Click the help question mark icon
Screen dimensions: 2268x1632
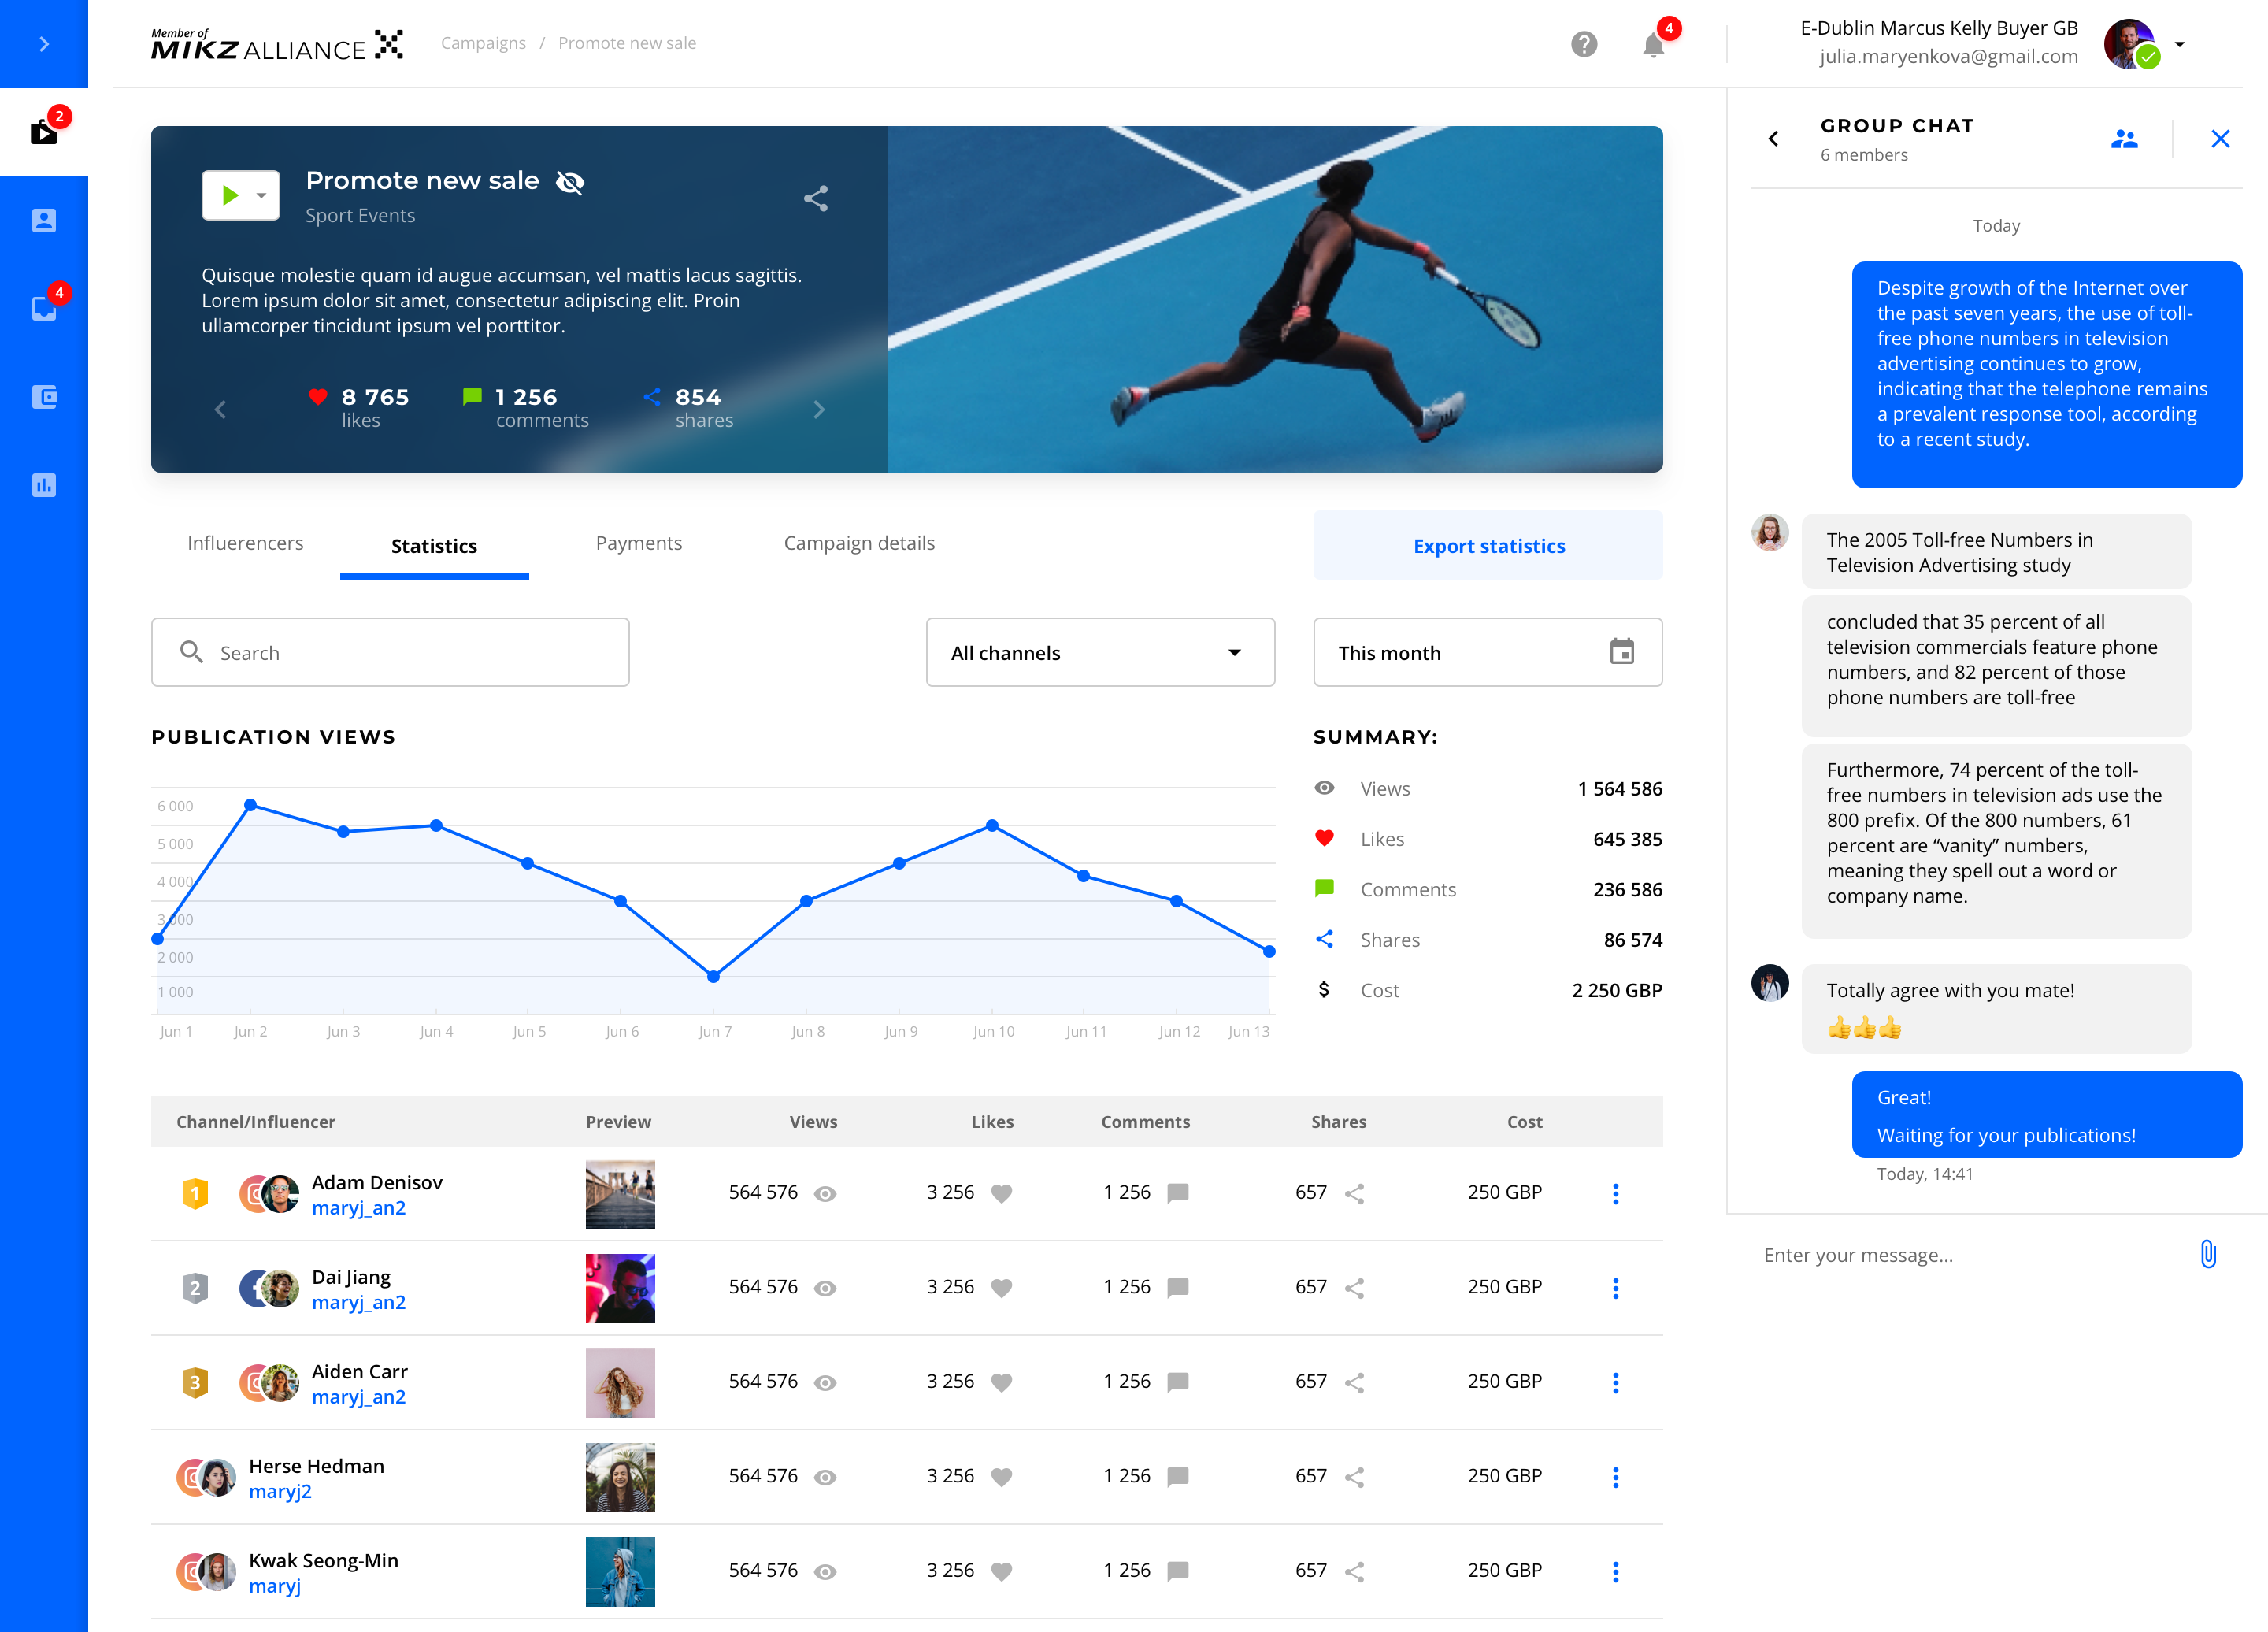[1584, 44]
